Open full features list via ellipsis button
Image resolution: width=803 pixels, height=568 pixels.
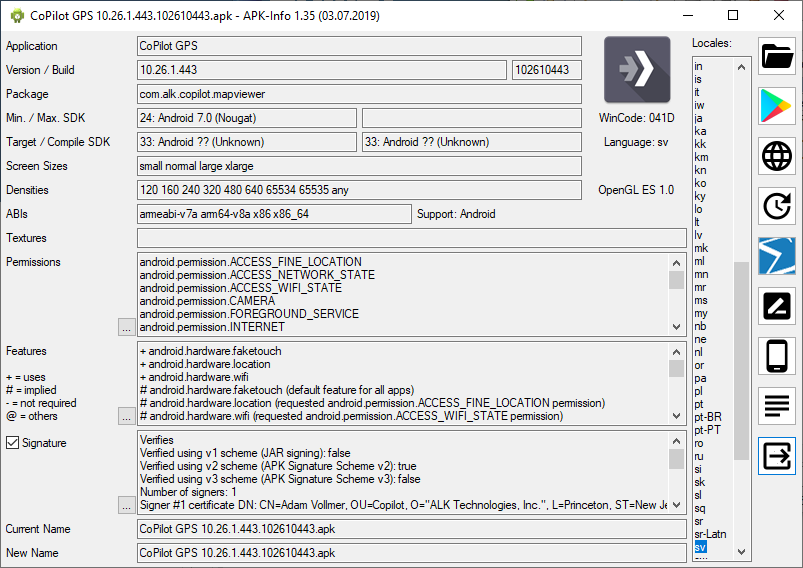point(126,416)
